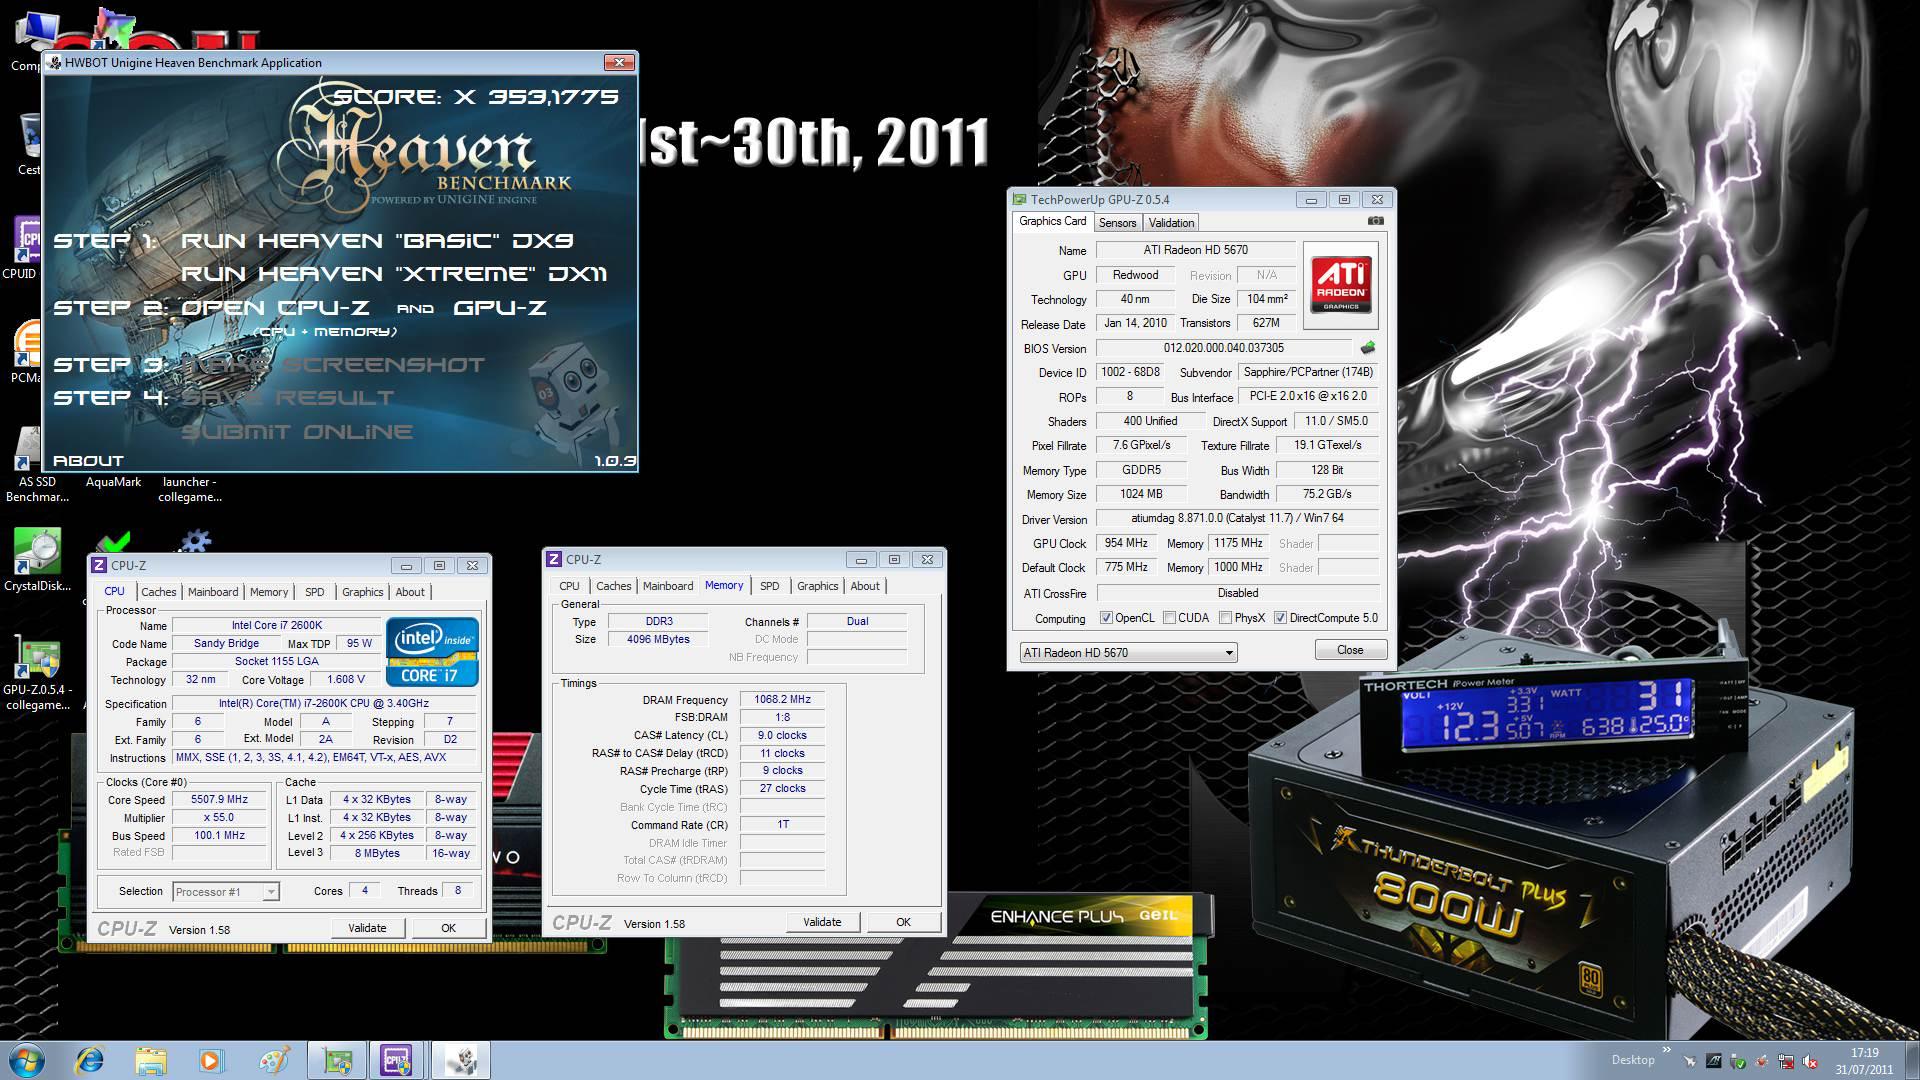Run Heaven "Xtreme" DX11 benchmark
The height and width of the screenshot is (1080, 1920).
394,274
